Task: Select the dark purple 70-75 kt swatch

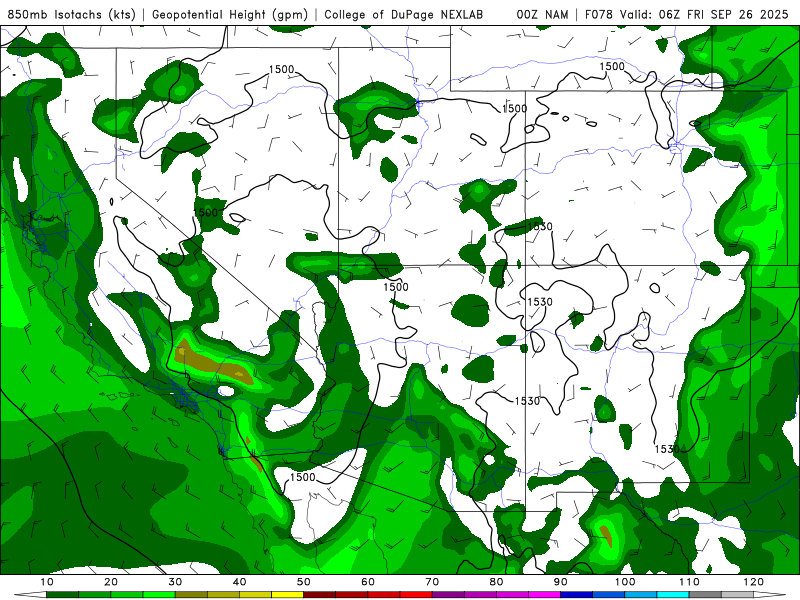Action: [x=448, y=595]
